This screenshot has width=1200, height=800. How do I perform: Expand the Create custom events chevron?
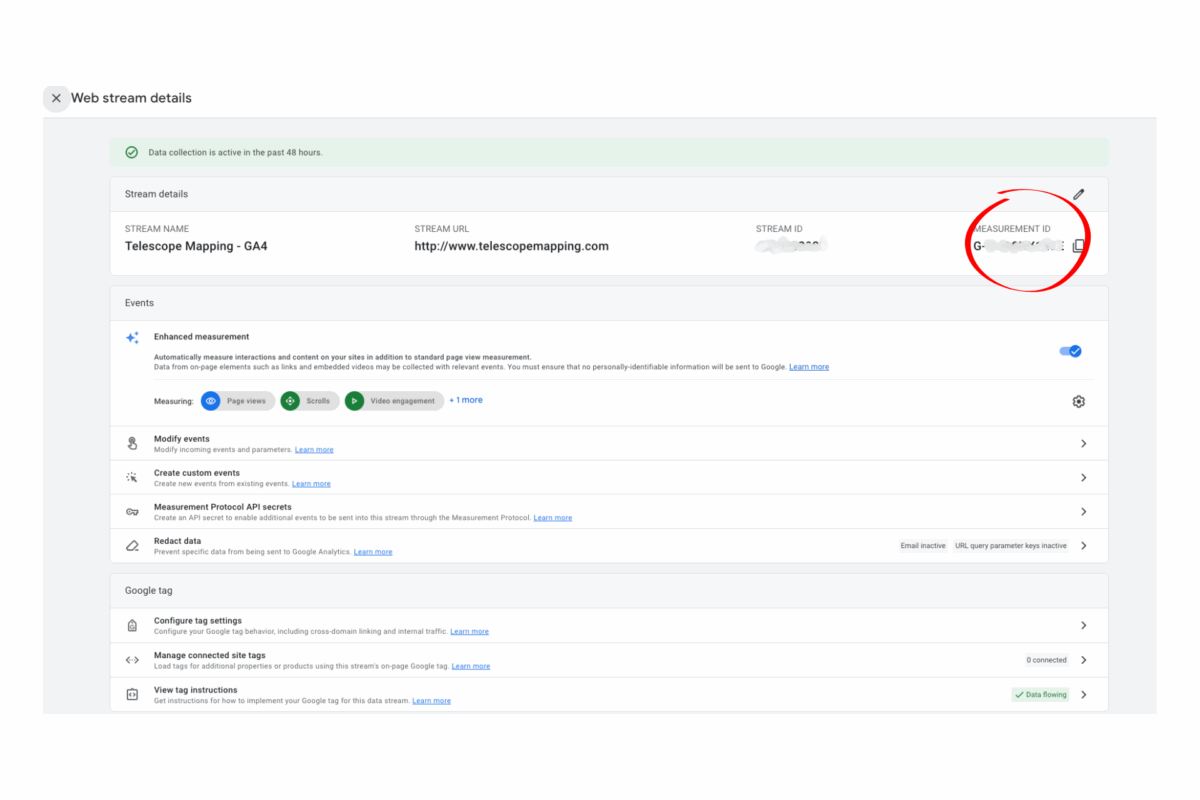click(1083, 477)
